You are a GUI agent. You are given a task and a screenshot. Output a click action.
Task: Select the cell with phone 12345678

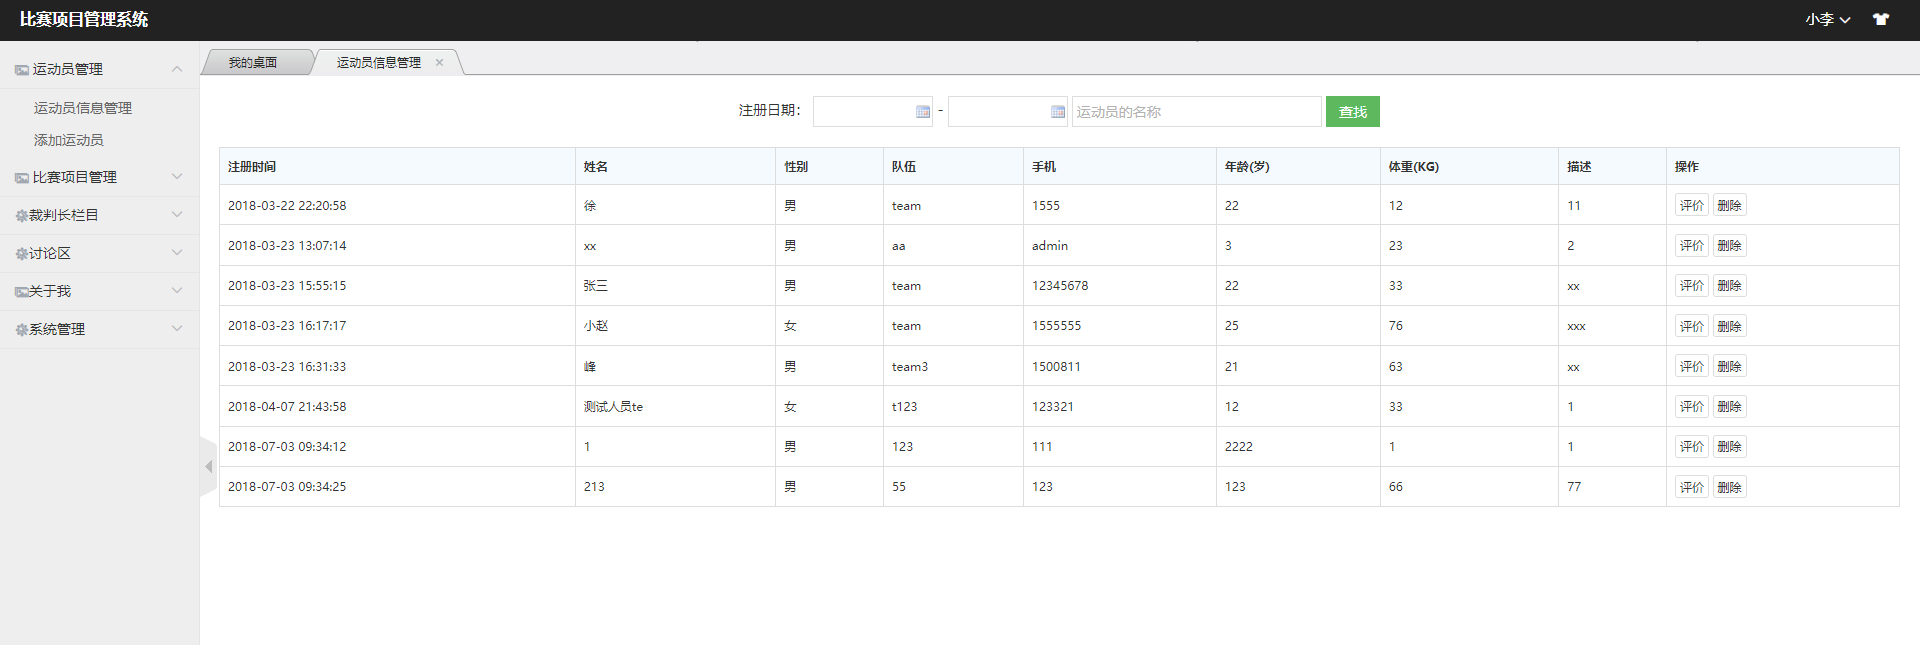pyautogui.click(x=1120, y=286)
